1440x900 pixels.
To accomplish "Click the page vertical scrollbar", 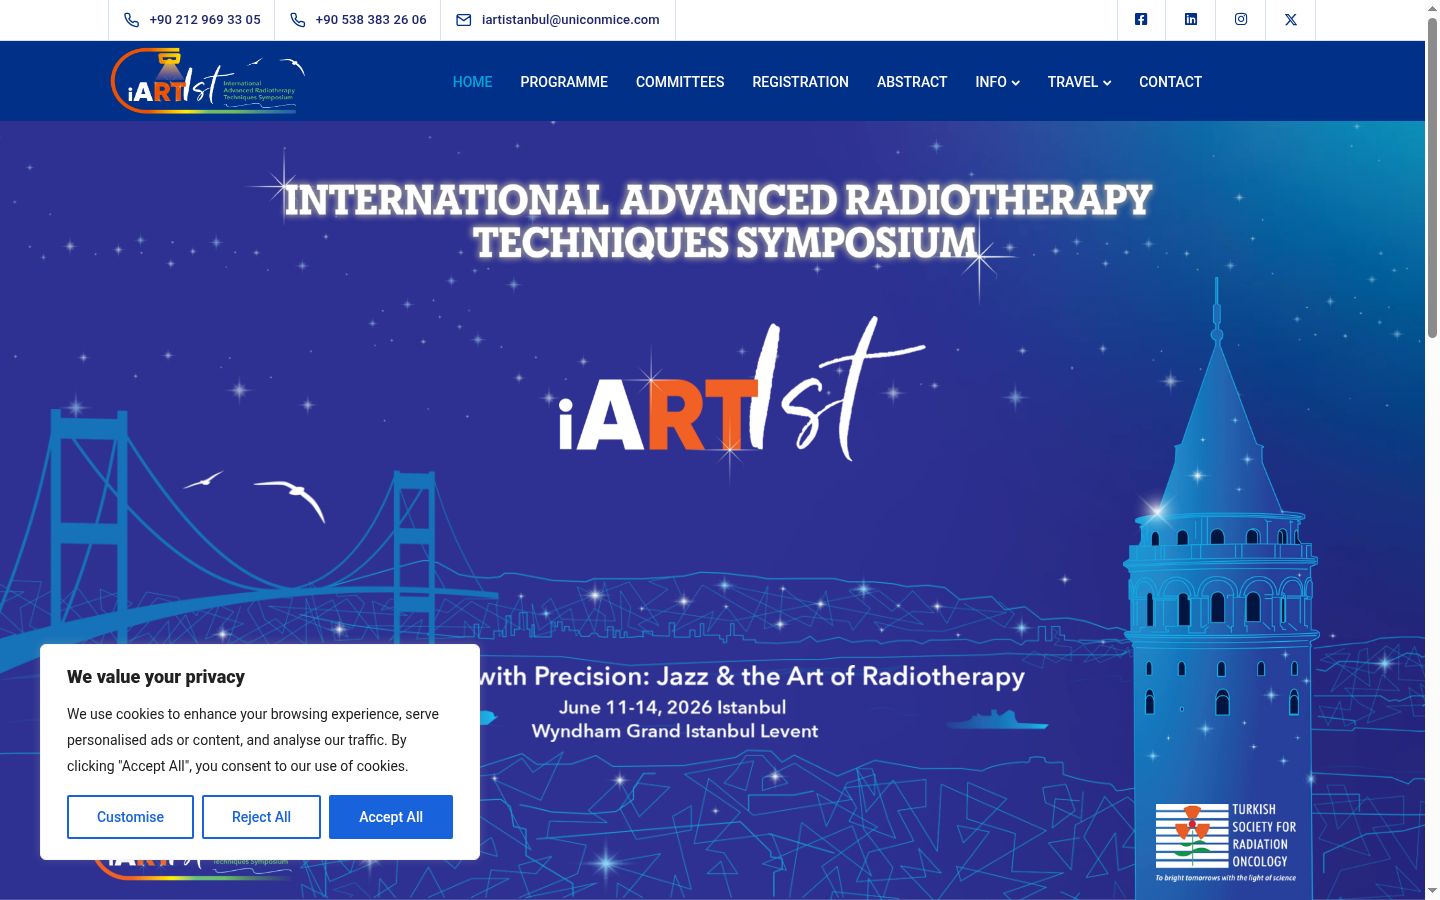I will (1432, 450).
